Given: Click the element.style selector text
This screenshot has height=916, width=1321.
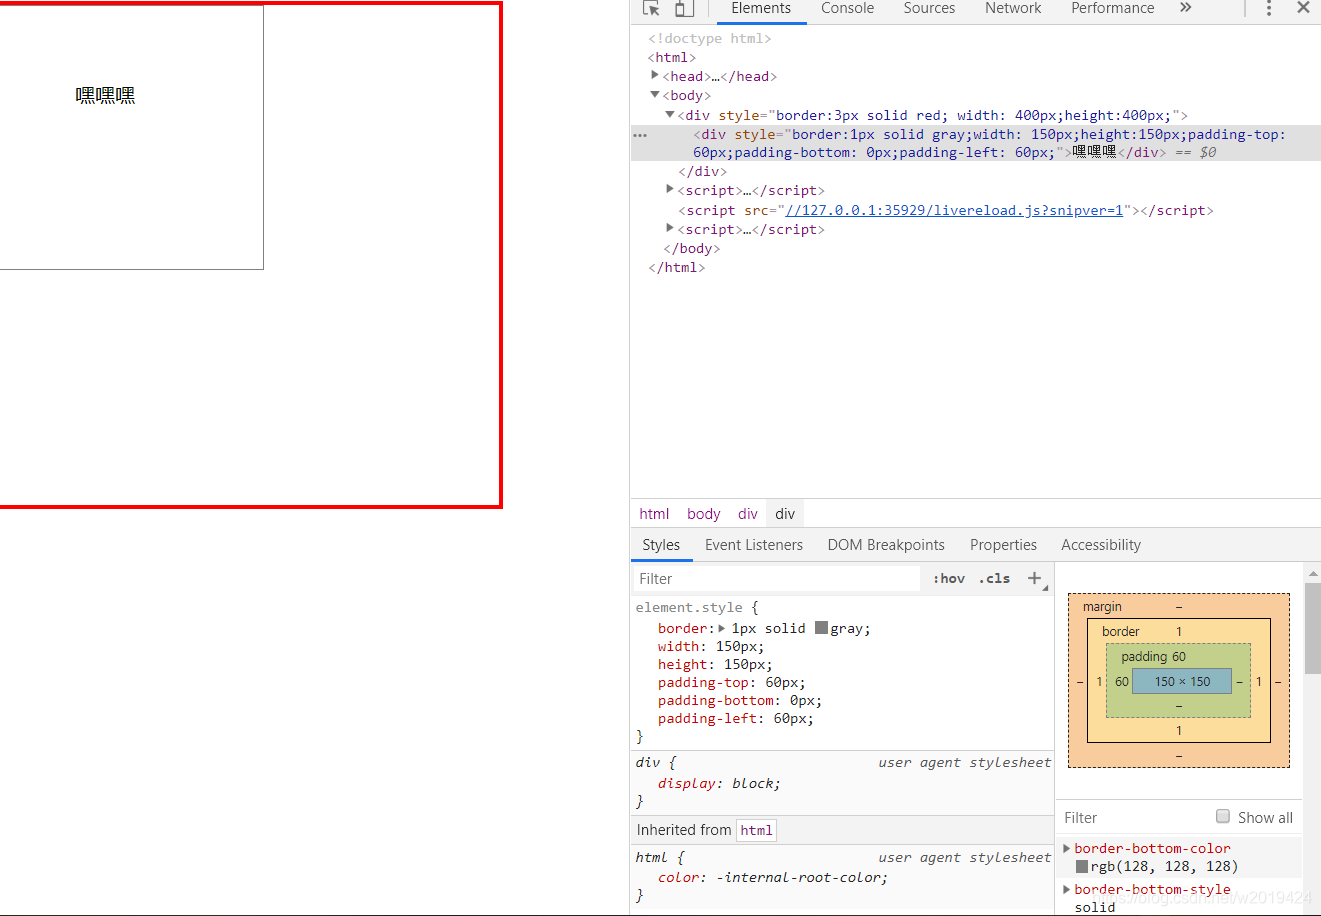Looking at the screenshot, I should pos(689,607).
